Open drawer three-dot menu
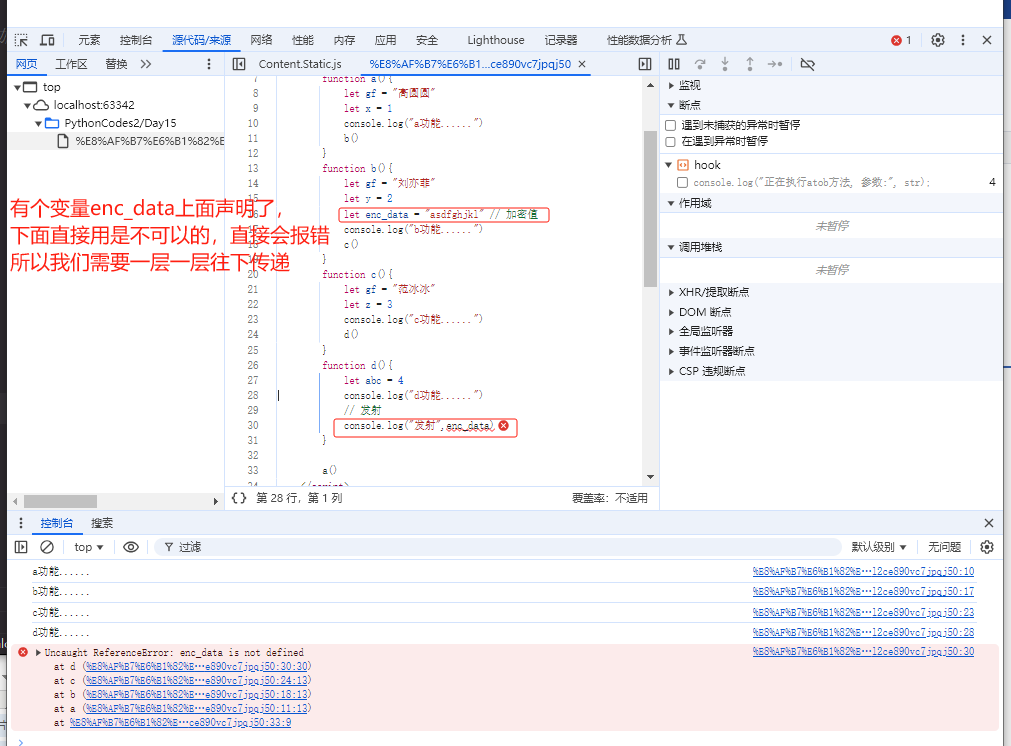The width and height of the screenshot is (1011, 746). click(21, 523)
